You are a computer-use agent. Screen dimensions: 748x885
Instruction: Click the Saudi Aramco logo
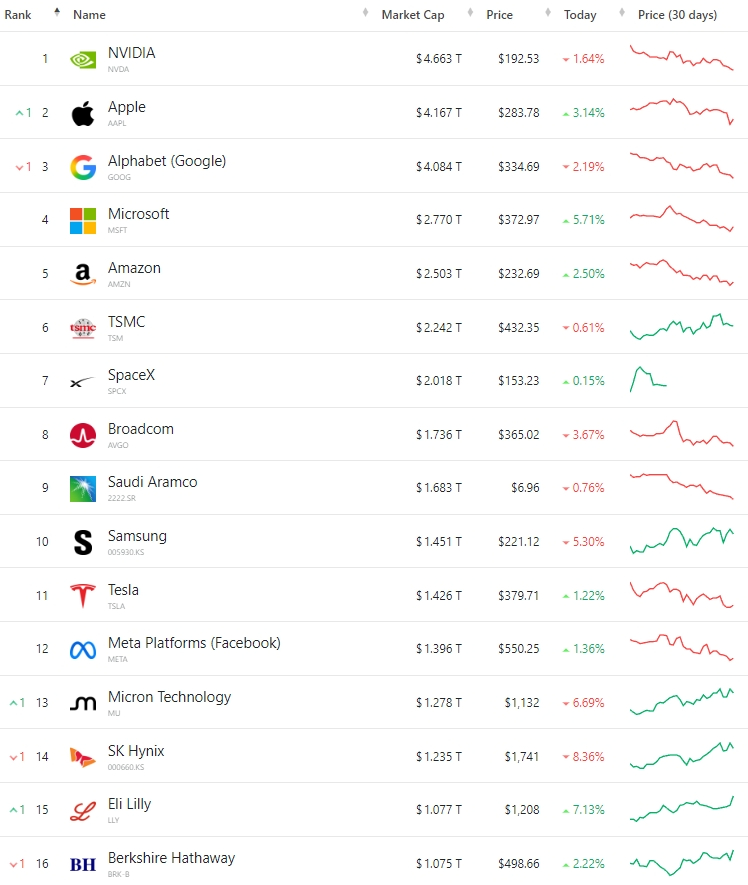click(83, 489)
